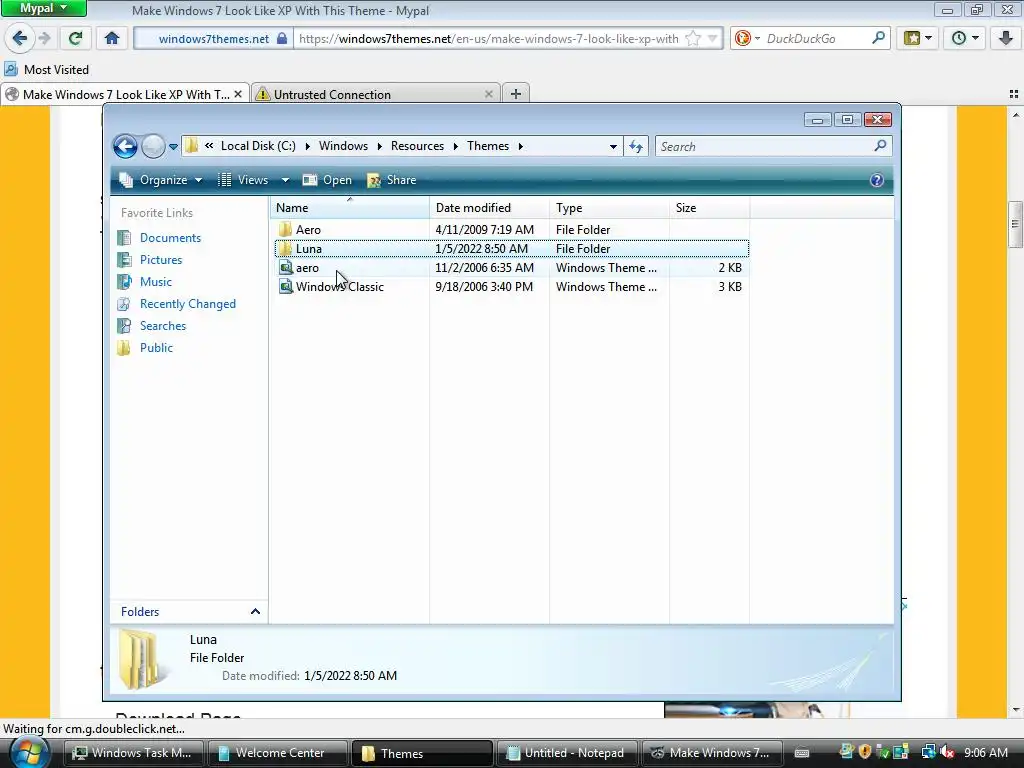Select the Luna folder icon
Screen dimensions: 1024x768
click(x=285, y=249)
